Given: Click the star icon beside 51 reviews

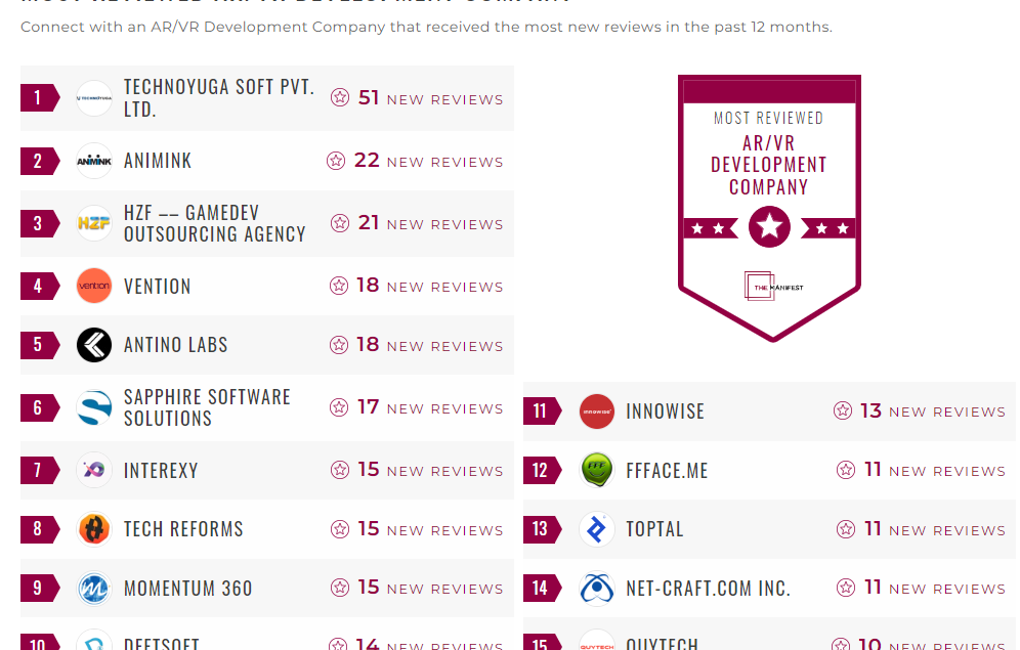Looking at the screenshot, I should 340,98.
